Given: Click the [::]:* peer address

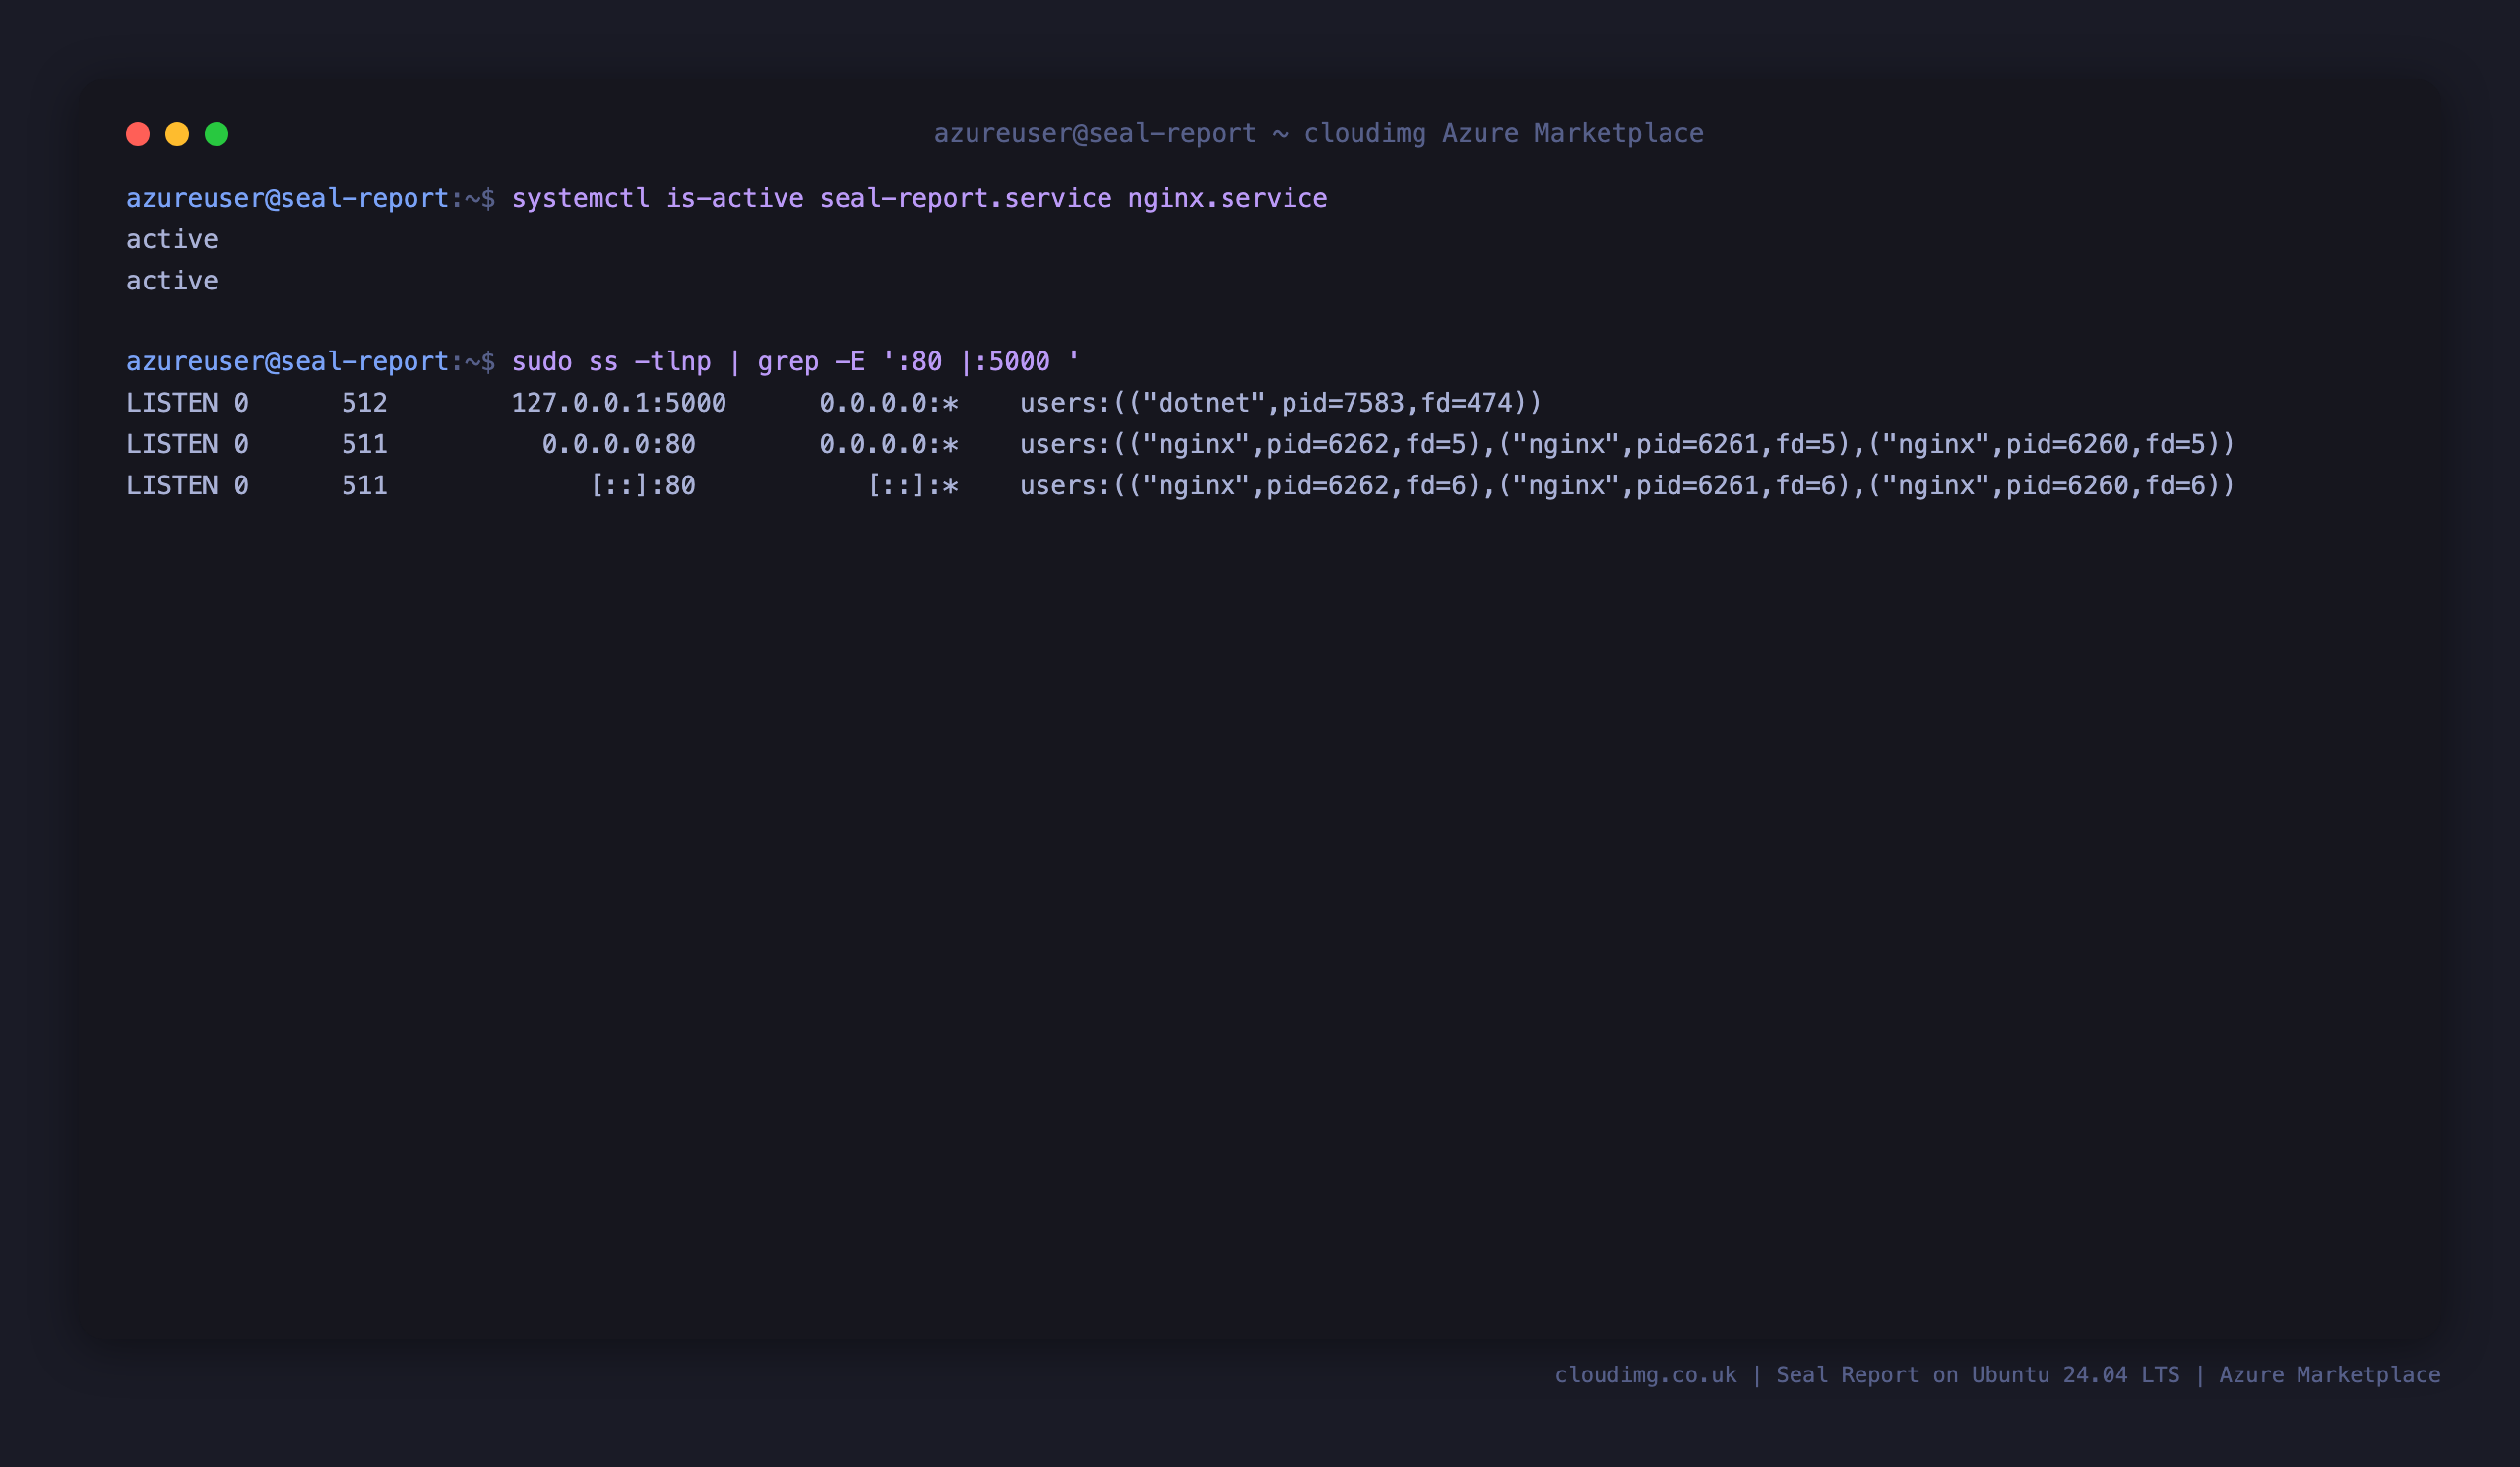Looking at the screenshot, I should [913, 485].
